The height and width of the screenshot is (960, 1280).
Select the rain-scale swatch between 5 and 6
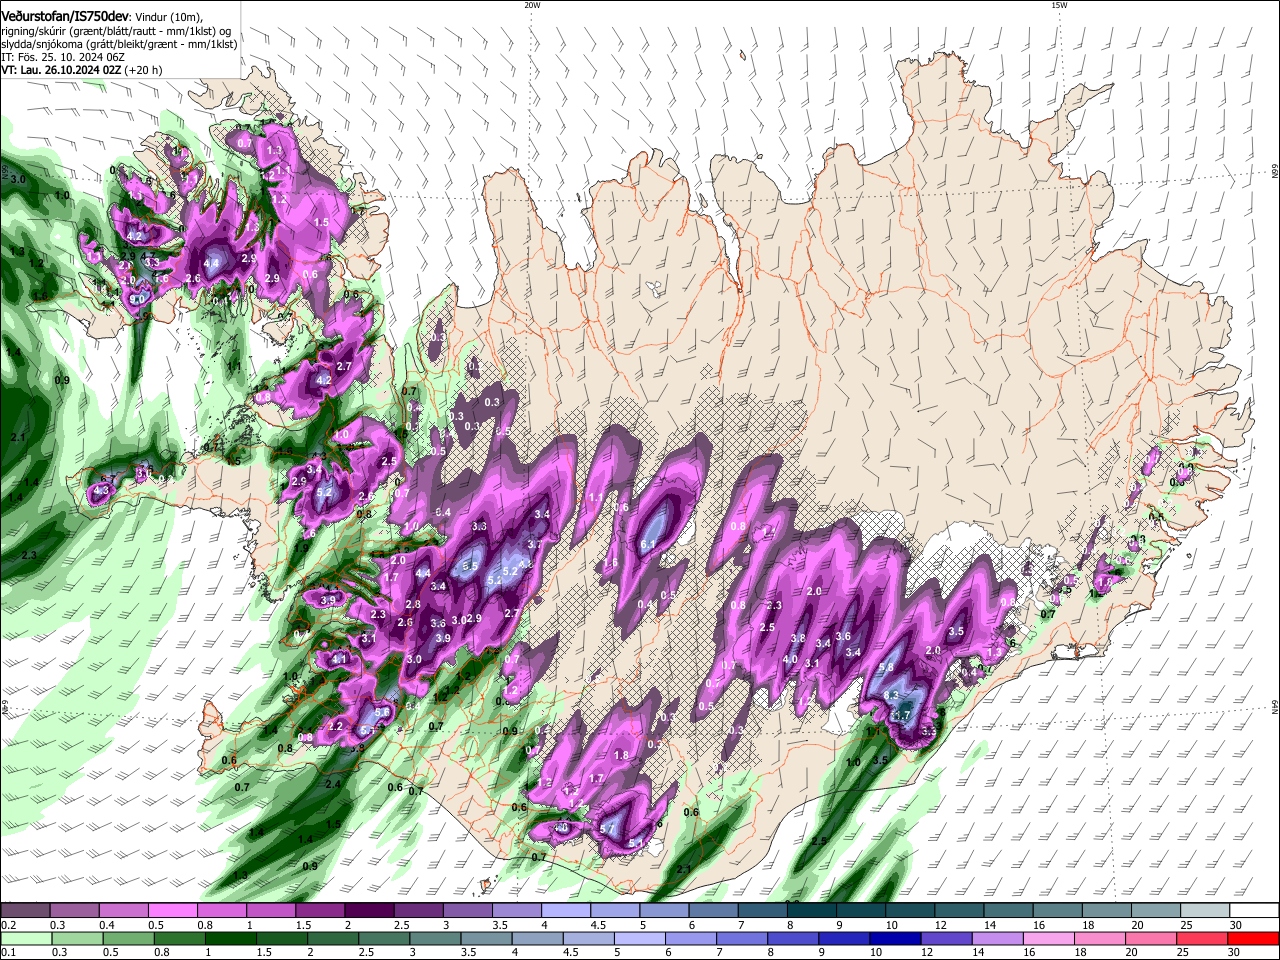[x=640, y=938]
